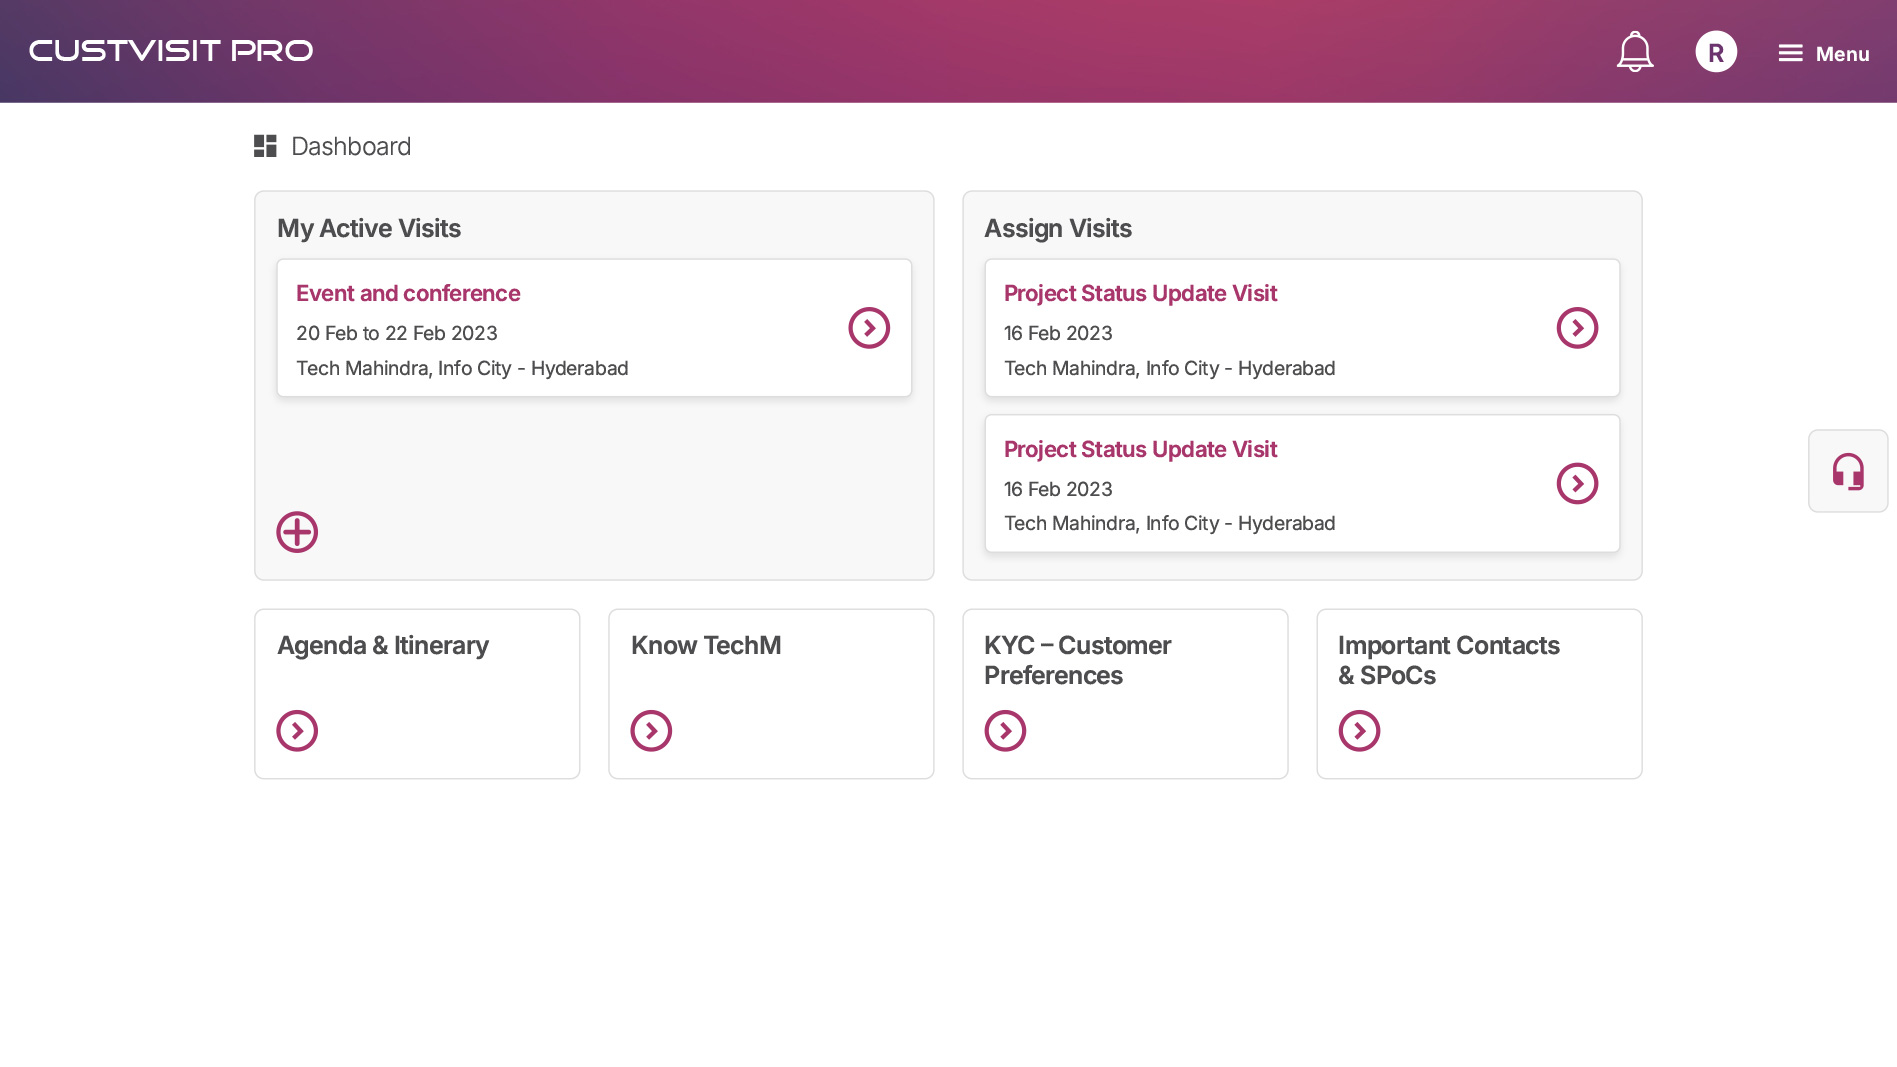Open Important Contacts & SPoCs arrow
1897x1067 pixels.
pyautogui.click(x=1359, y=731)
